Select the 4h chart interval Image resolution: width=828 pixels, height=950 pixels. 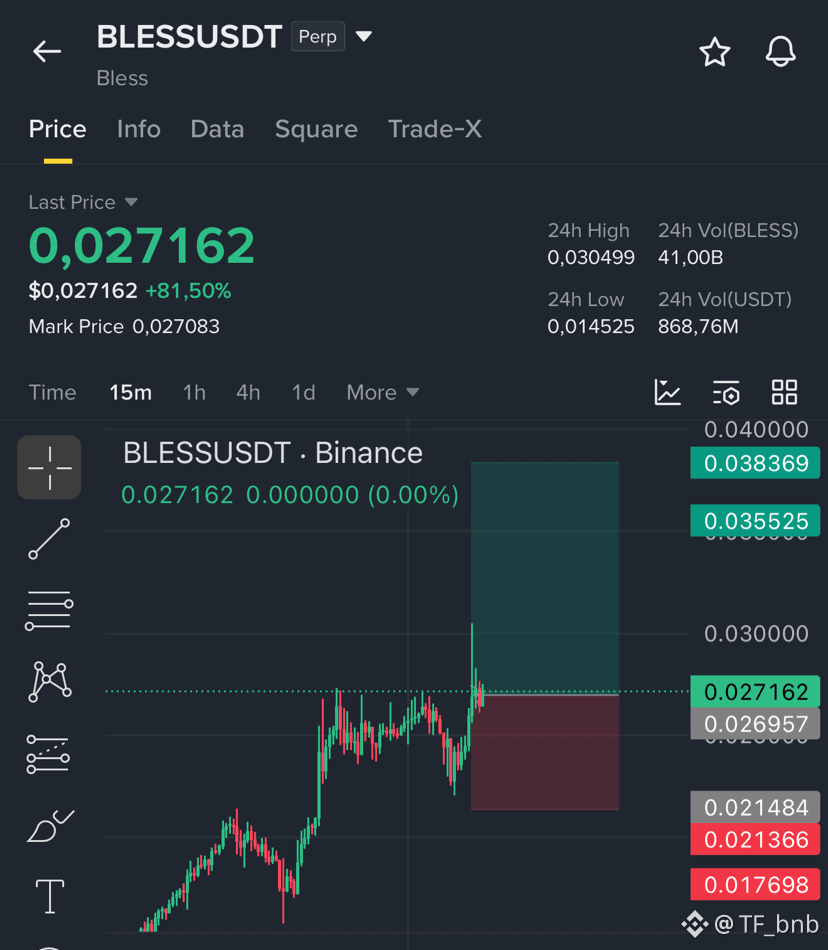pos(248,393)
